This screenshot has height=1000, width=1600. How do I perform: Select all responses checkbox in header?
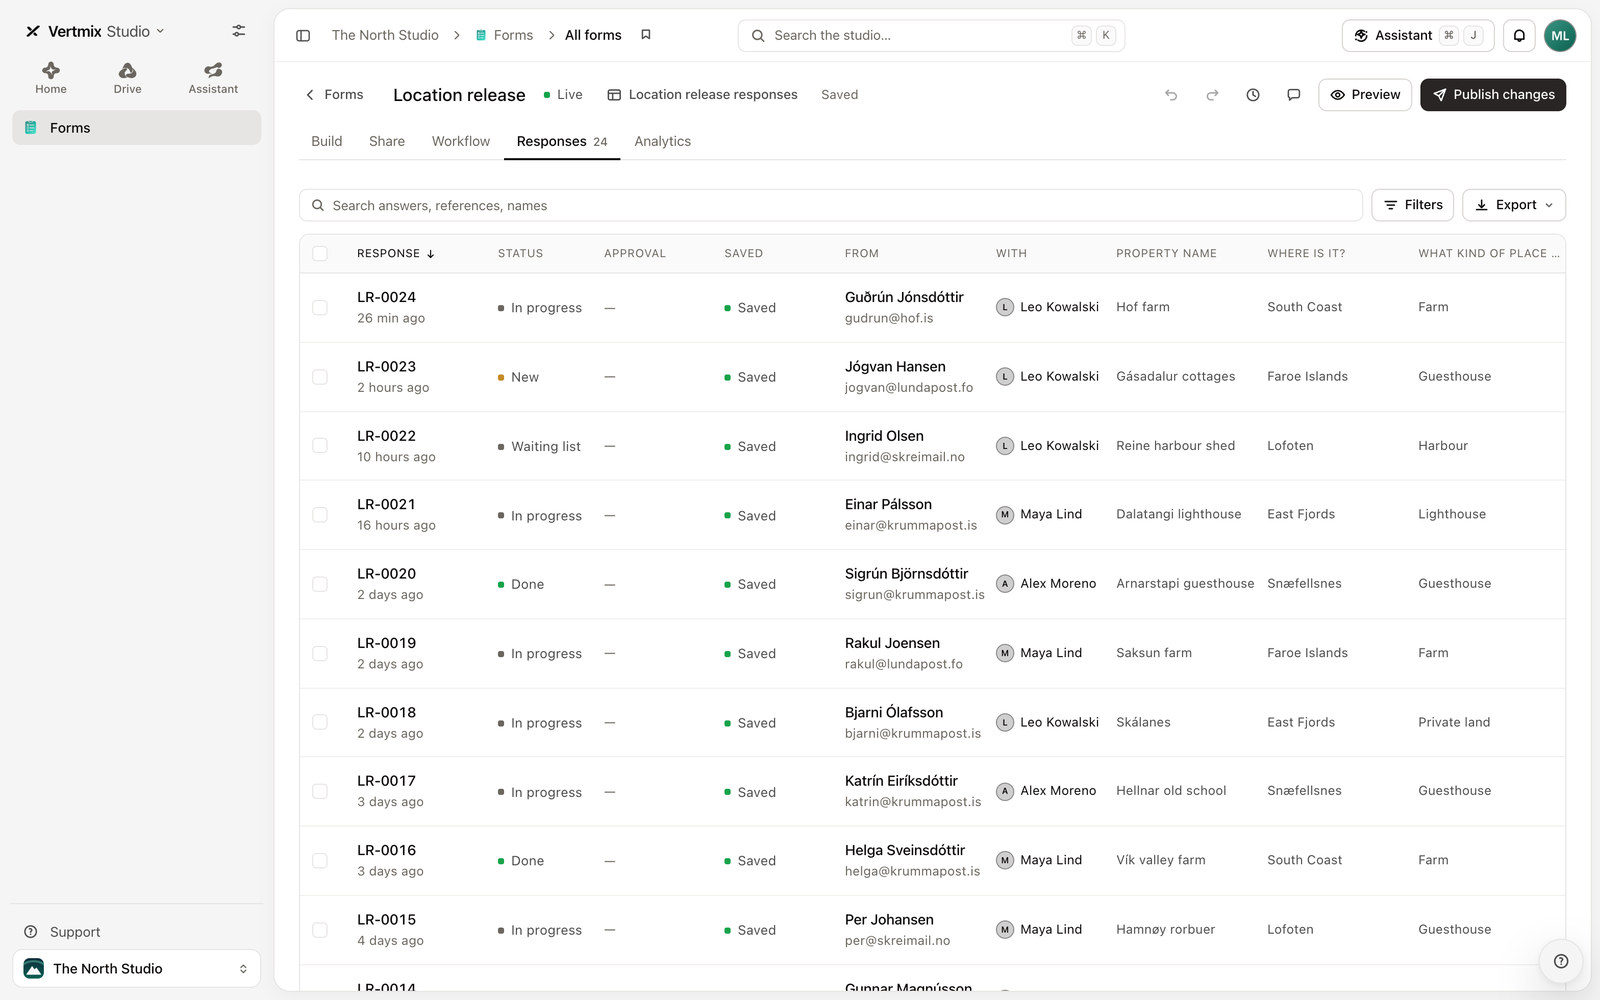[320, 254]
